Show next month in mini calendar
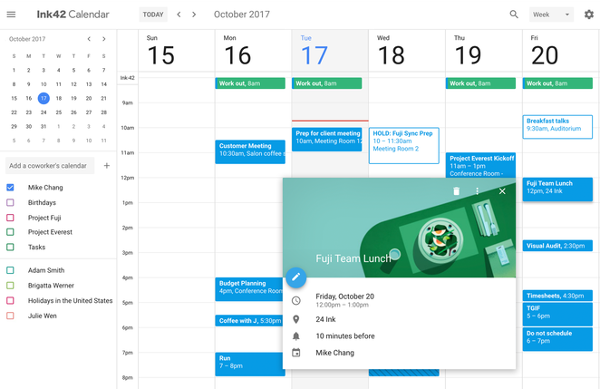 [x=104, y=39]
